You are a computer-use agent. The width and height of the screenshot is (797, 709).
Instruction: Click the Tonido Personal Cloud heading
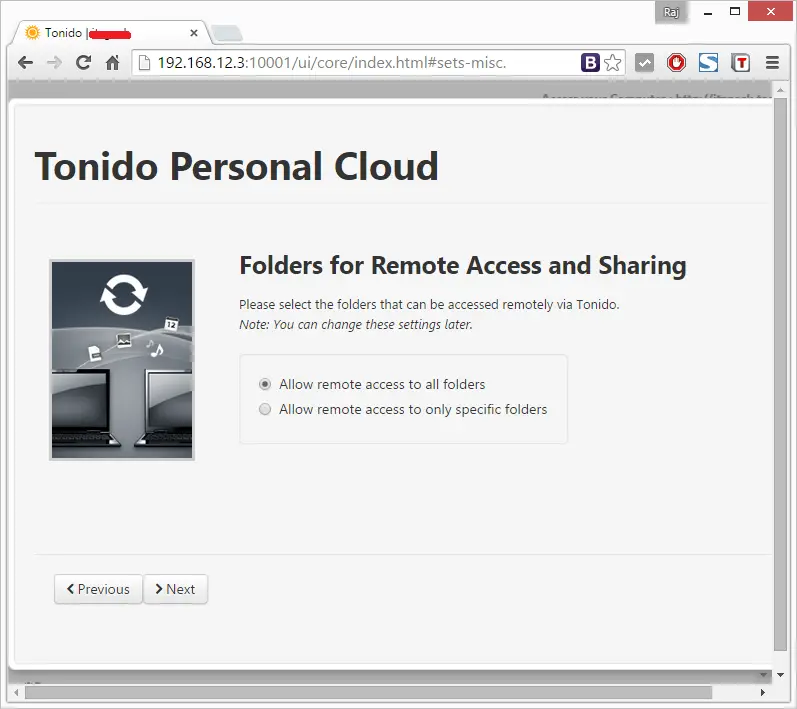pyautogui.click(x=236, y=167)
